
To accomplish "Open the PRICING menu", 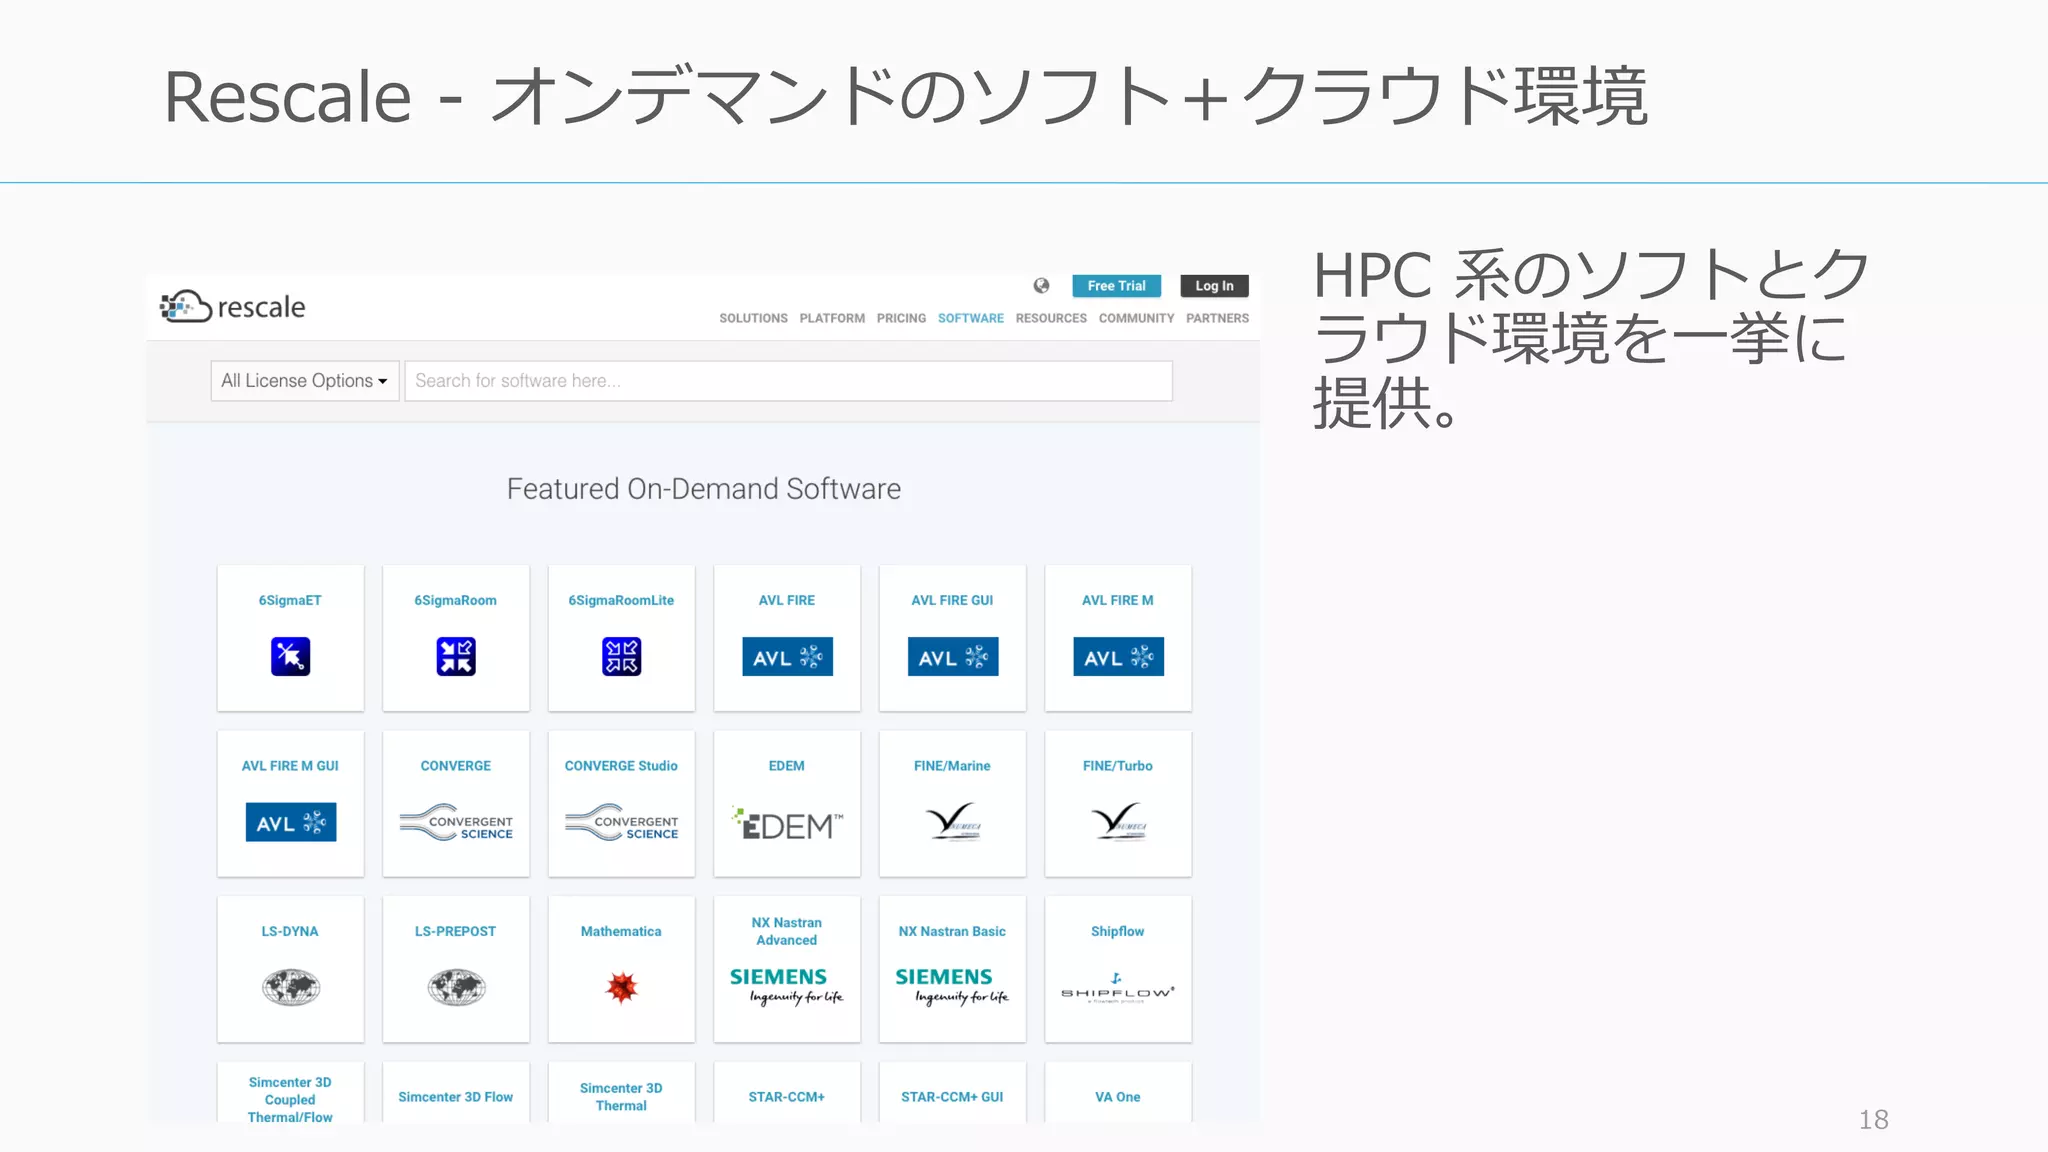I will tap(901, 318).
